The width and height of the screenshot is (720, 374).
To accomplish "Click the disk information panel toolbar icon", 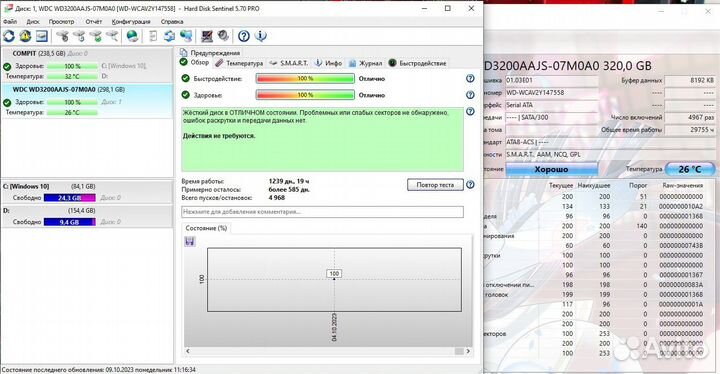I will [42, 36].
